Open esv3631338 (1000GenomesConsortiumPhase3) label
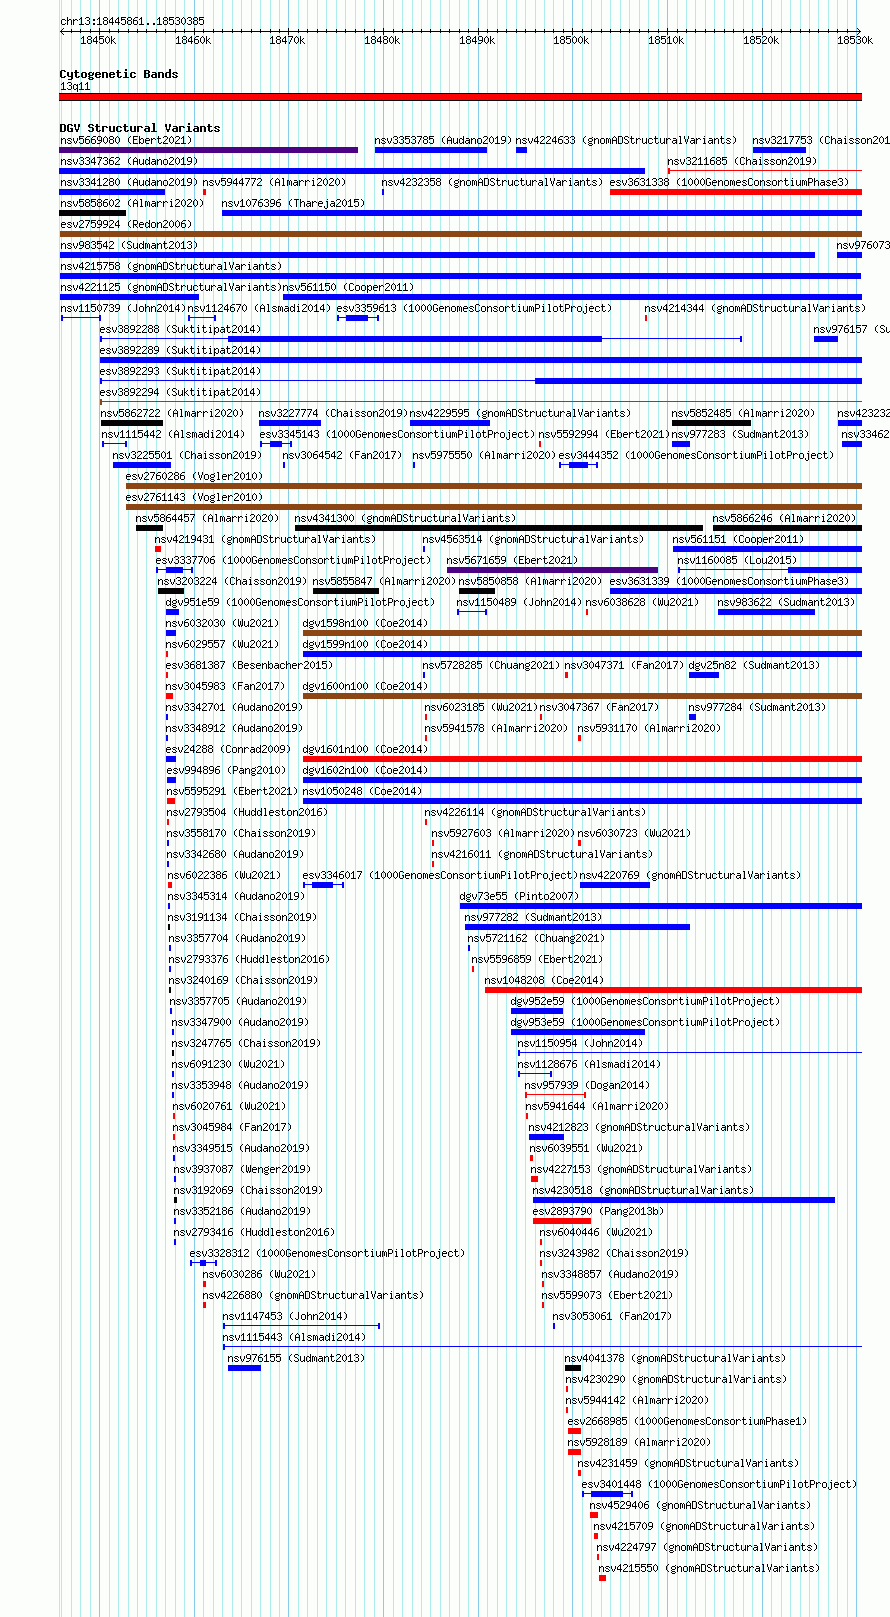Image resolution: width=890 pixels, height=1617 pixels. tap(729, 182)
